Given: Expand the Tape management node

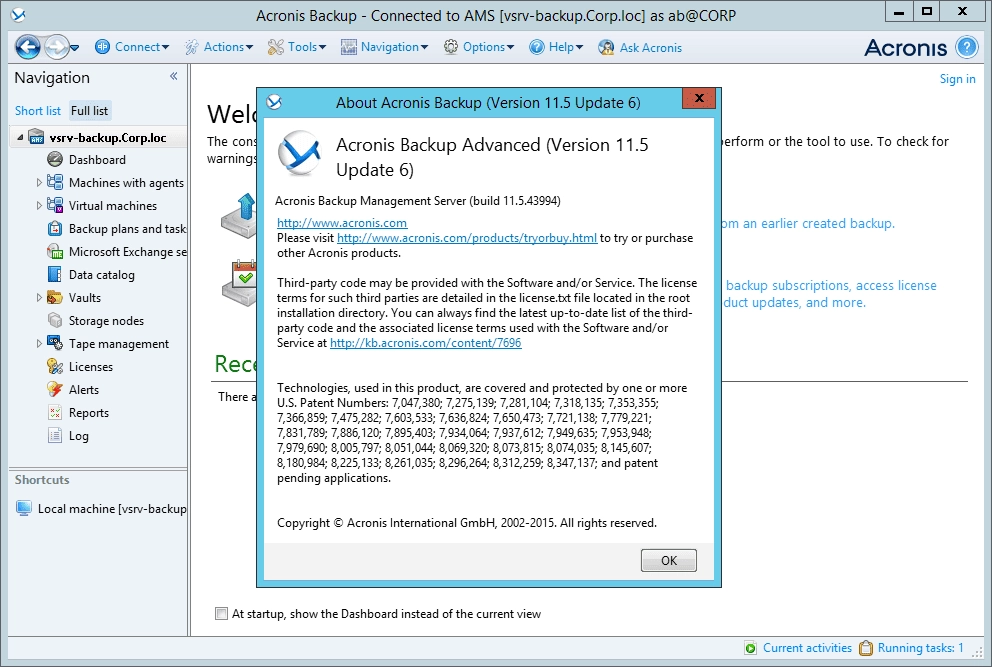Looking at the screenshot, I should point(39,344).
